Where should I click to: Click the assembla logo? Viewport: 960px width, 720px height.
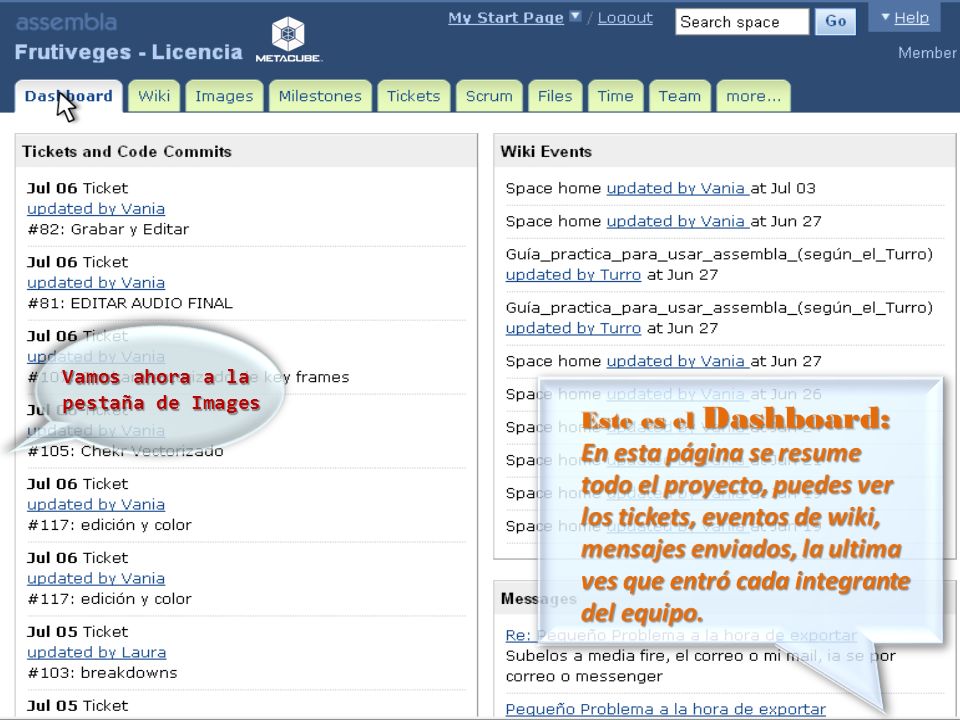(x=66, y=23)
